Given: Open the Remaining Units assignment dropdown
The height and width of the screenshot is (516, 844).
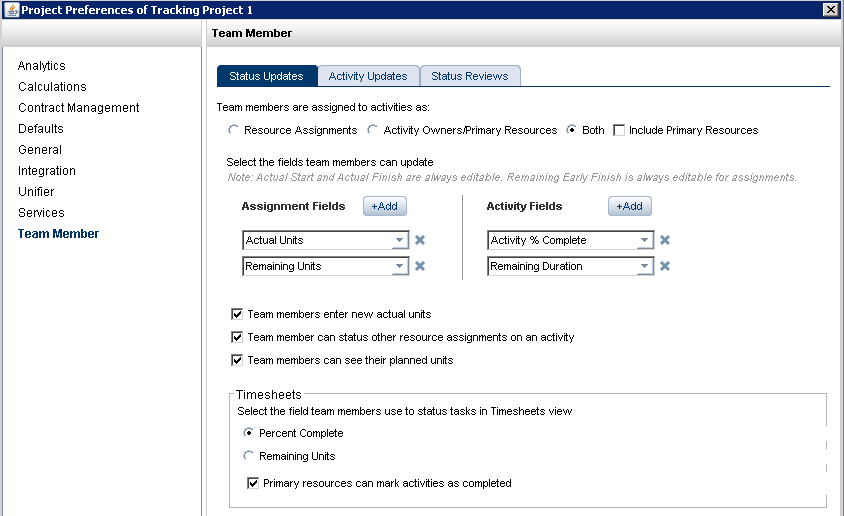Looking at the screenshot, I should tap(399, 266).
